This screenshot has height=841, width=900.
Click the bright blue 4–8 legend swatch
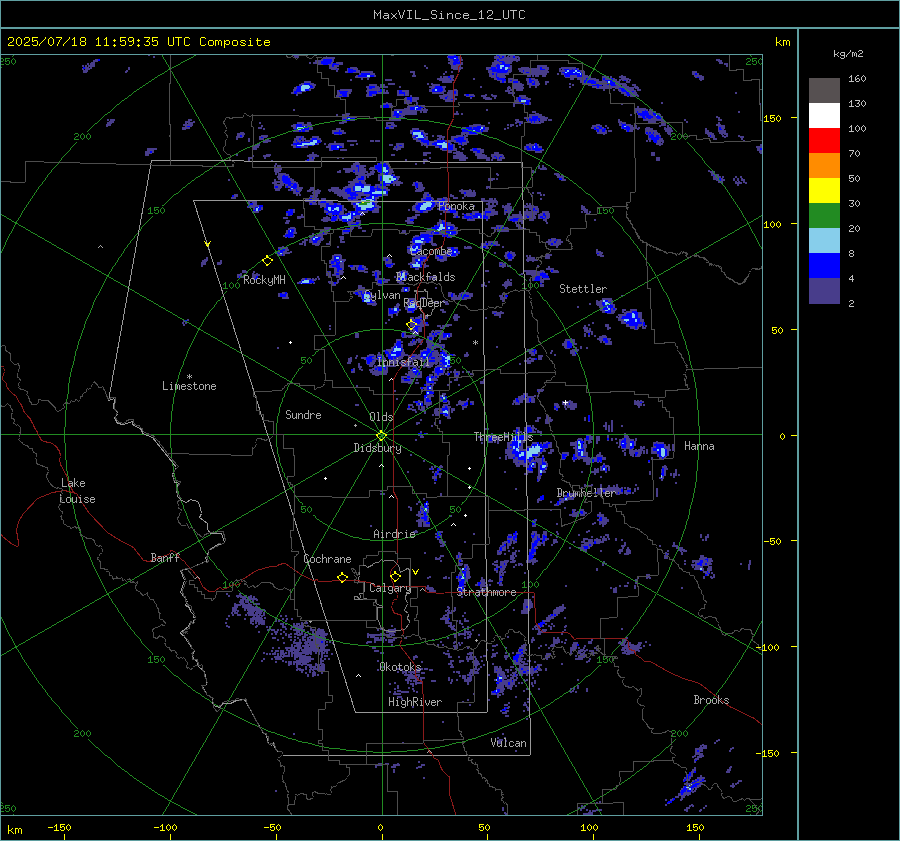point(824,265)
